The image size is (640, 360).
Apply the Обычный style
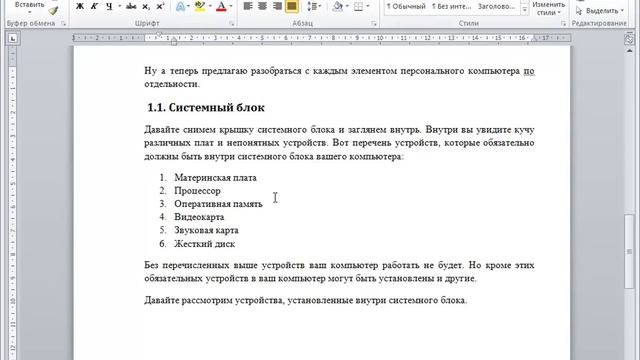pos(406,7)
